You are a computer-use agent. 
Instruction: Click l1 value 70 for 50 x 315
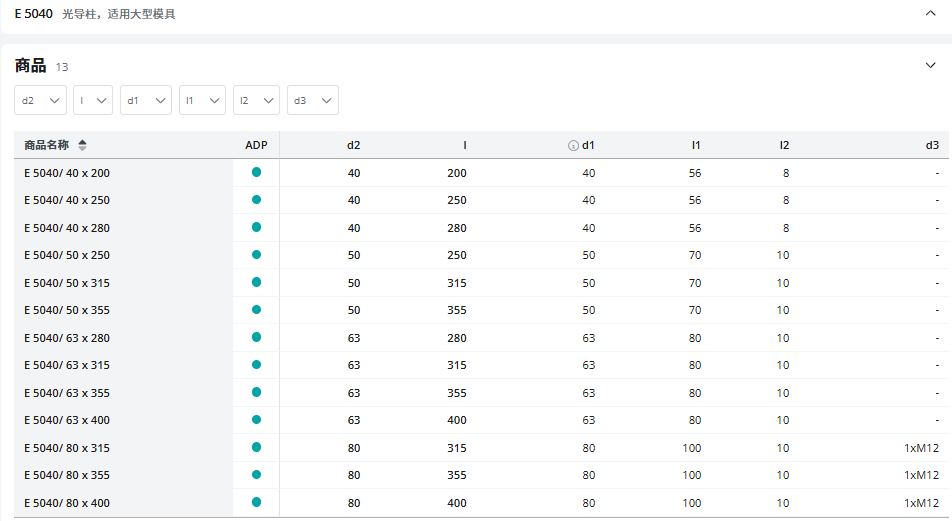(x=695, y=283)
